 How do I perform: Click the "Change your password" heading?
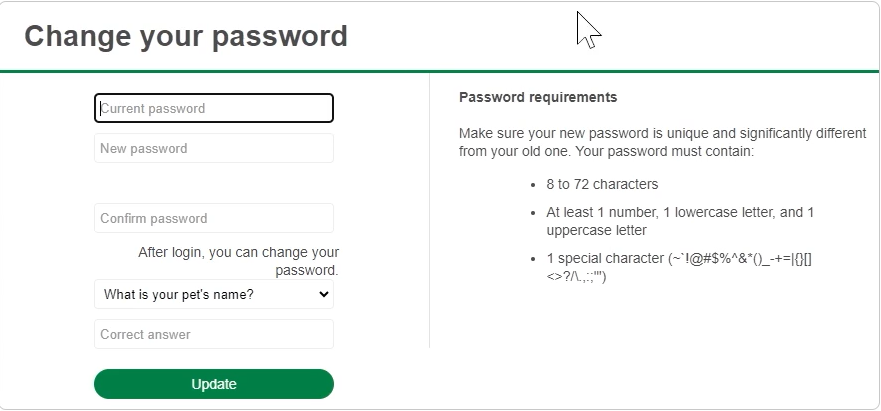coord(186,35)
